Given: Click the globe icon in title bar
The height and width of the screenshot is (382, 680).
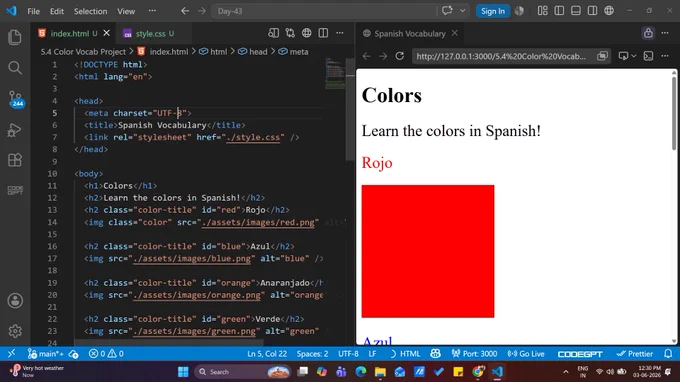Looking at the screenshot, I should (x=609, y=11).
